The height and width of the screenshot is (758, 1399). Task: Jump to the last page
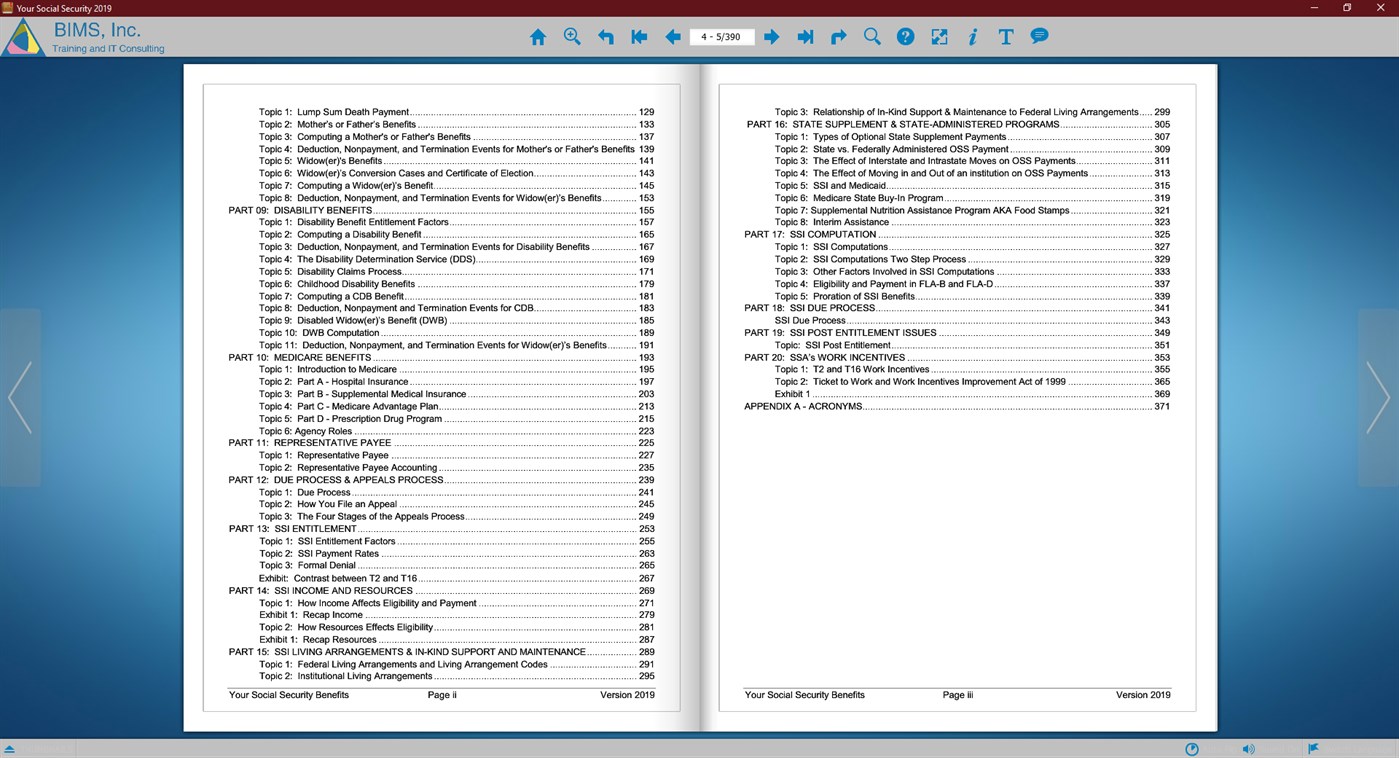pyautogui.click(x=805, y=37)
